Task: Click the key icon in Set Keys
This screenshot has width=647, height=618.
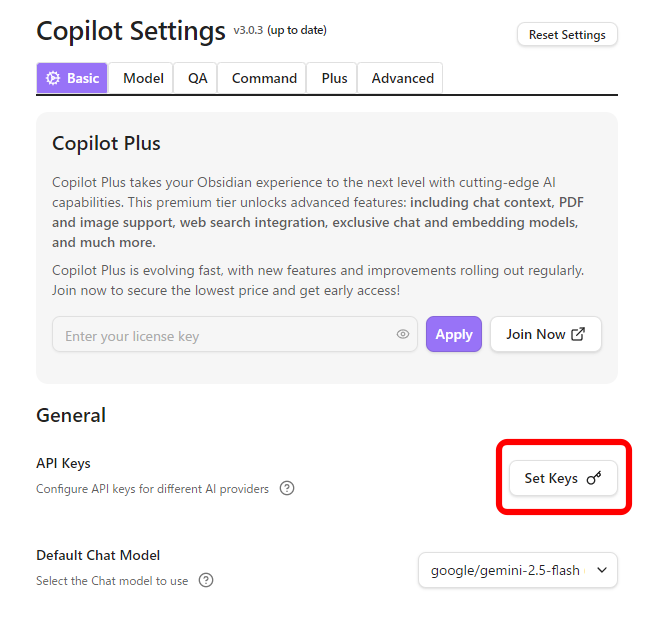Action: coord(594,478)
